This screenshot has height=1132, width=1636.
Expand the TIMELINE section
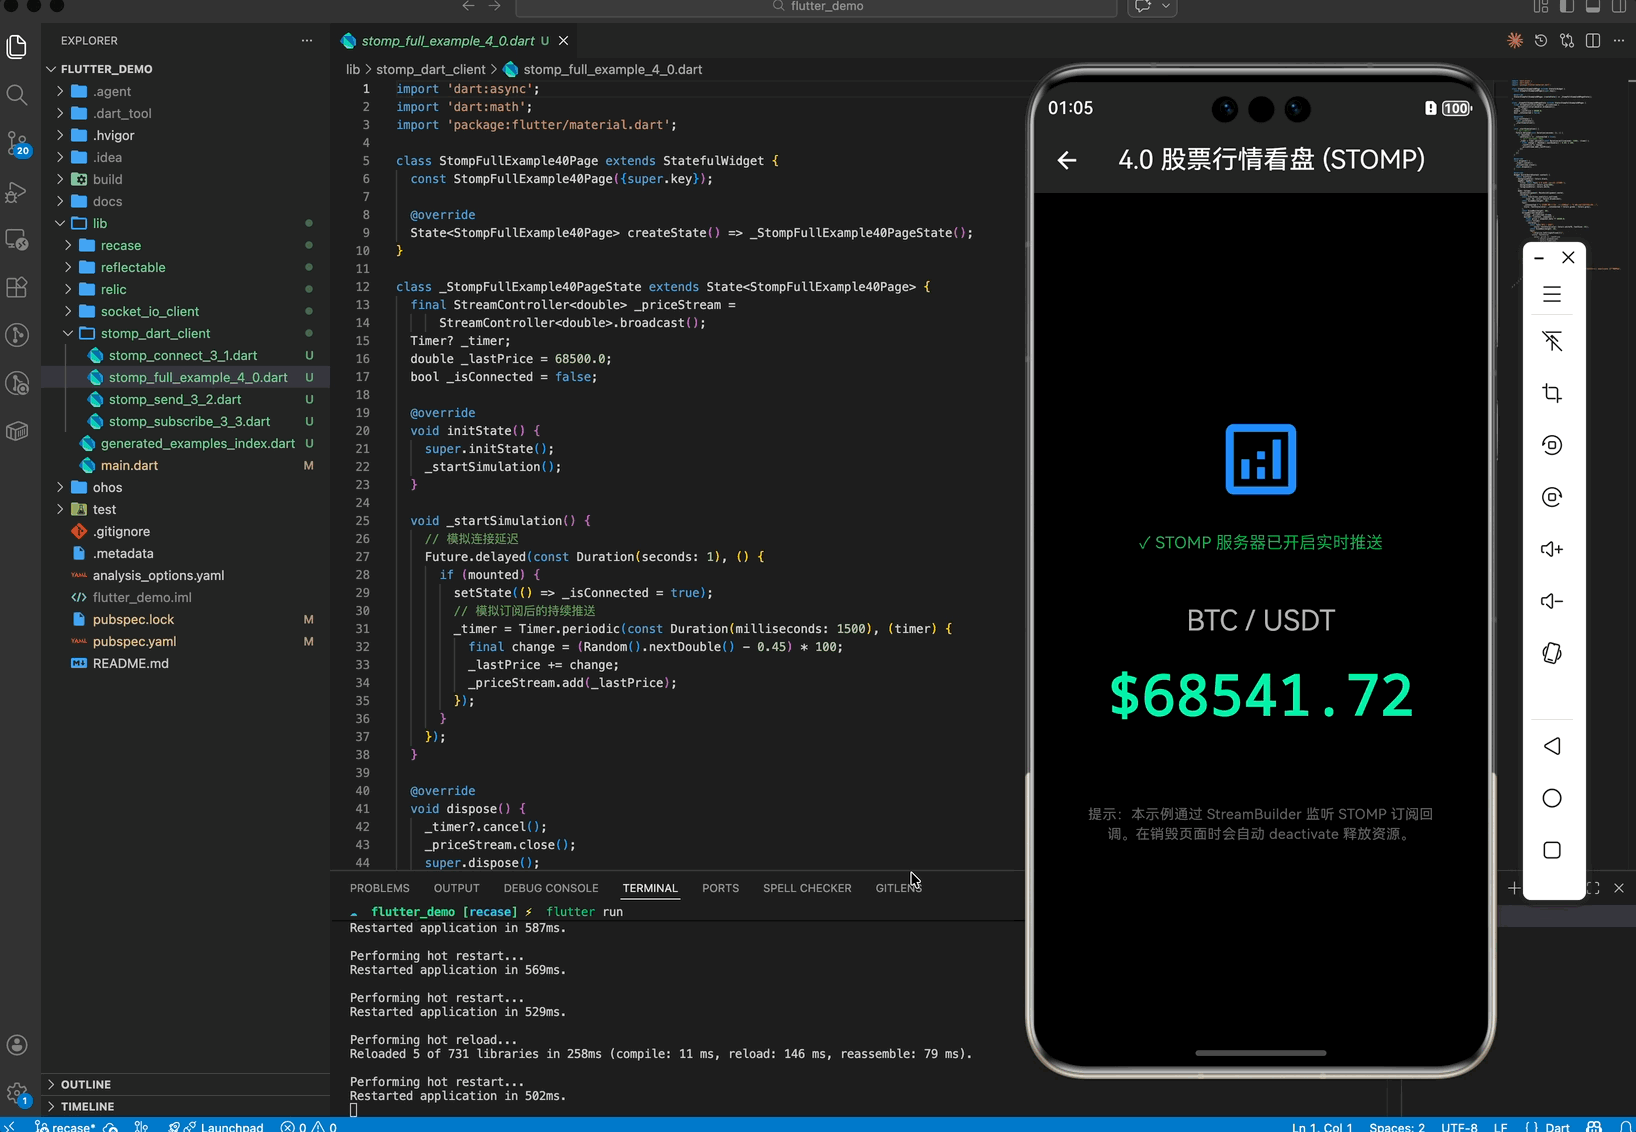(x=185, y=1106)
